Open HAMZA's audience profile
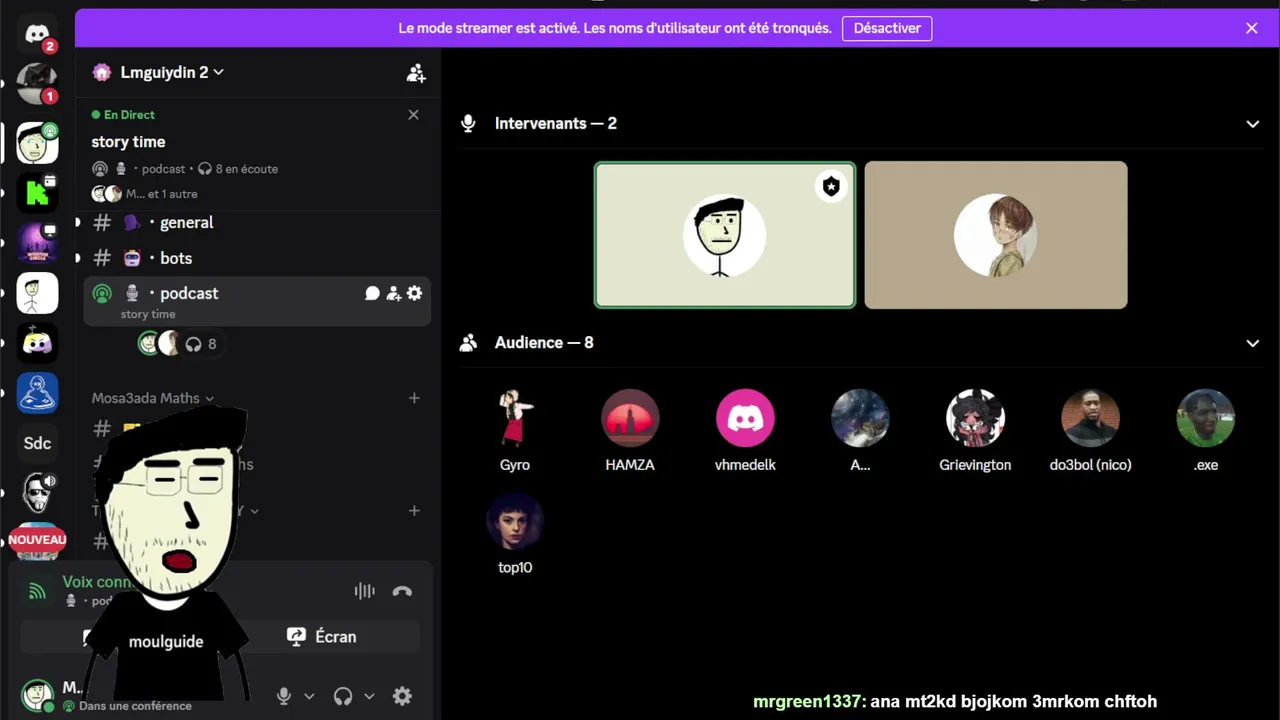1280x720 pixels. (630, 430)
